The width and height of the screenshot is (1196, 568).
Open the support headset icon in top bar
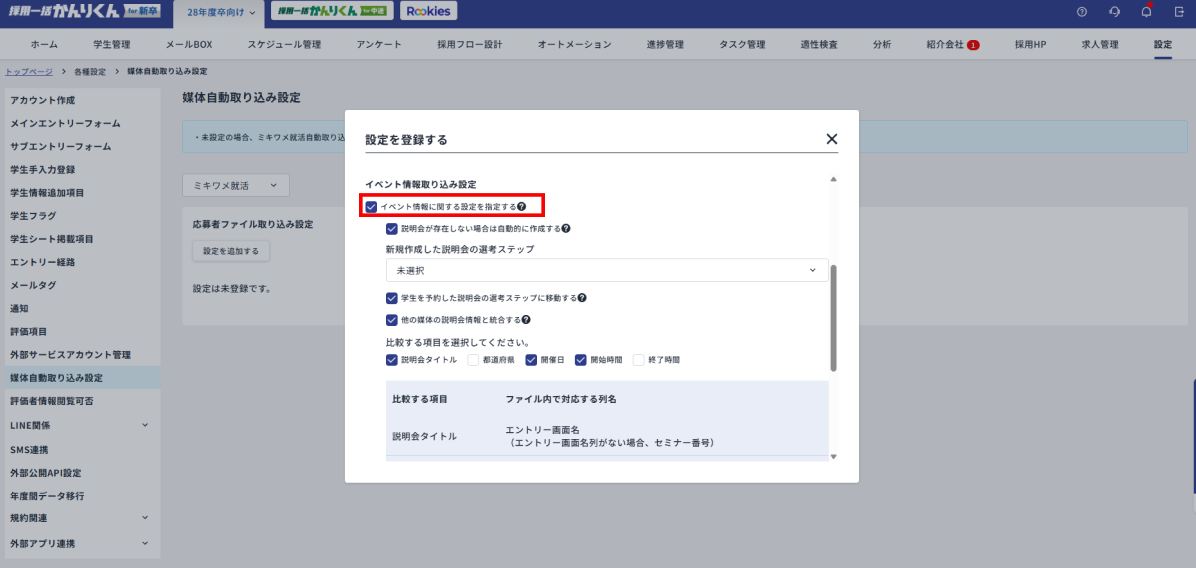pyautogui.click(x=1114, y=11)
